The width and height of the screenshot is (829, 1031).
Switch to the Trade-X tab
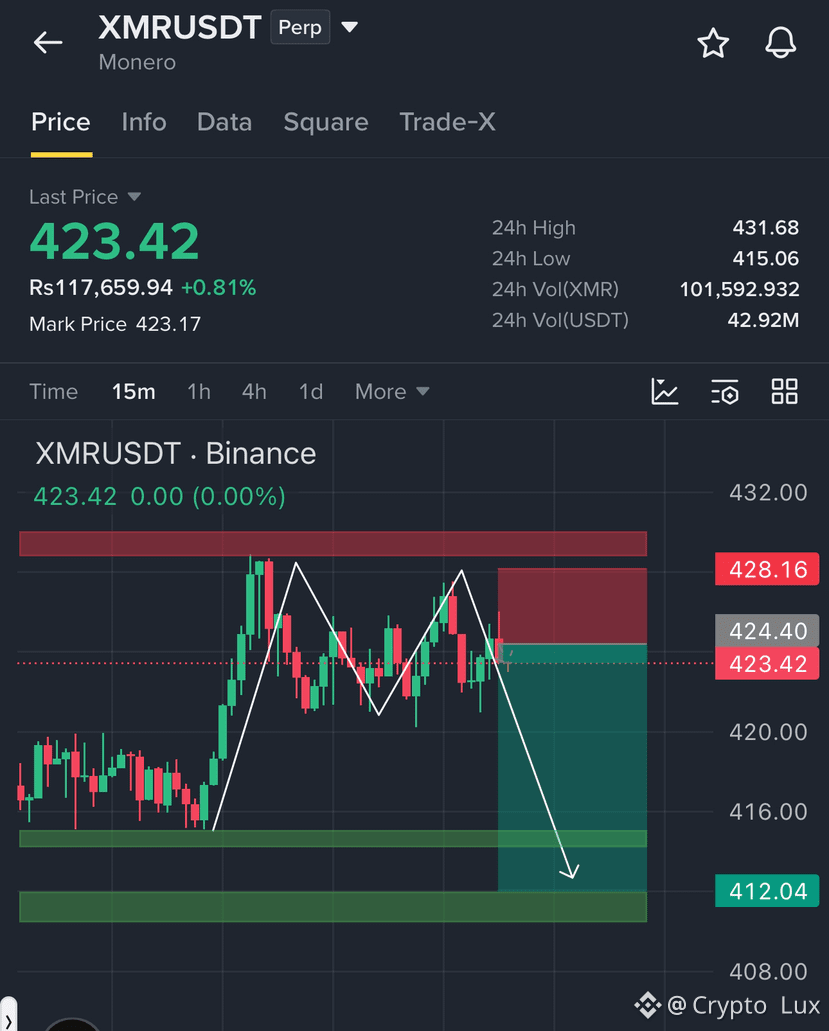point(447,122)
